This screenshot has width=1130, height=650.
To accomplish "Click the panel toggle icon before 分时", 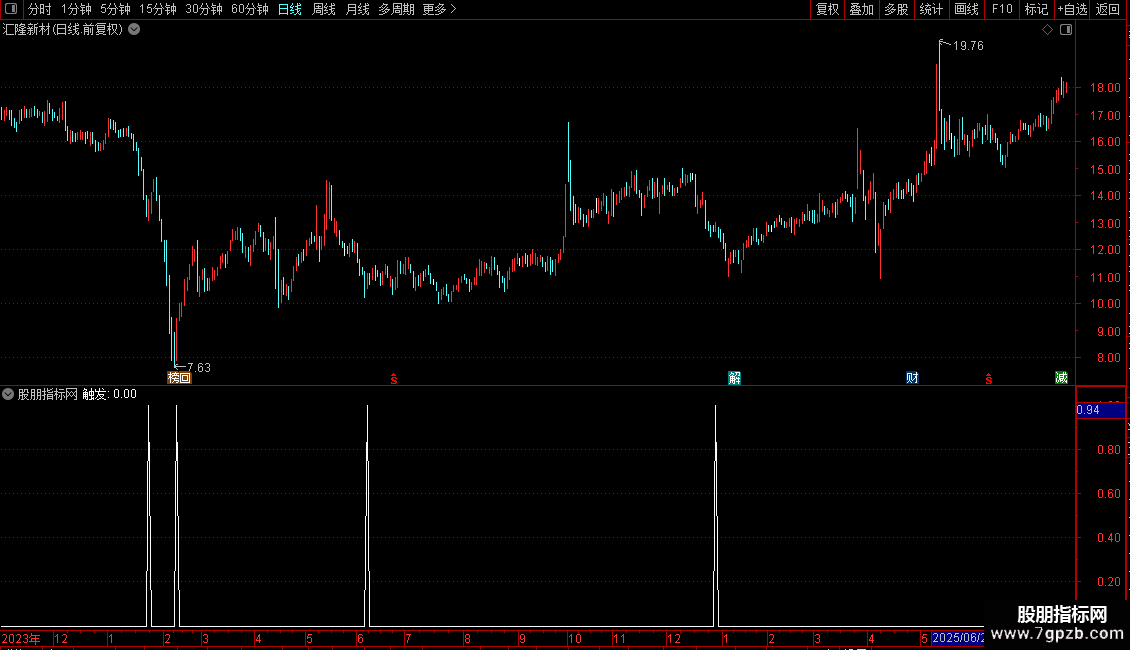I will click(x=11, y=9).
